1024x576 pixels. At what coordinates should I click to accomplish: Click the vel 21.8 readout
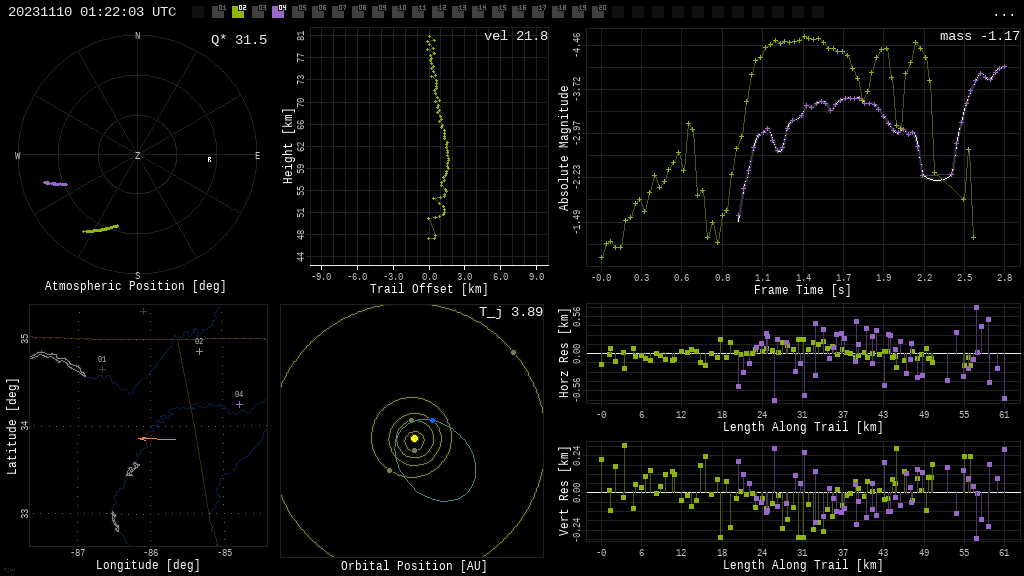point(516,36)
